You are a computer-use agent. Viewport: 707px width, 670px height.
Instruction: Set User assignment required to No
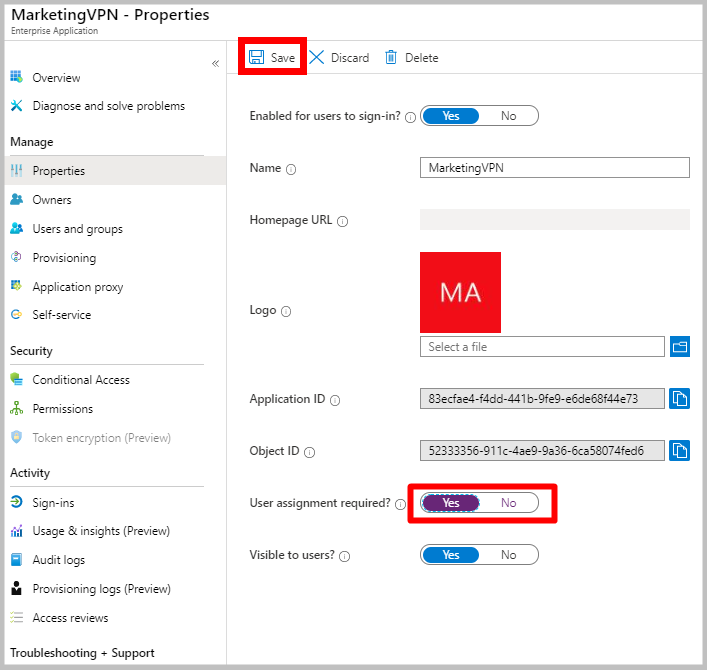[x=509, y=503]
